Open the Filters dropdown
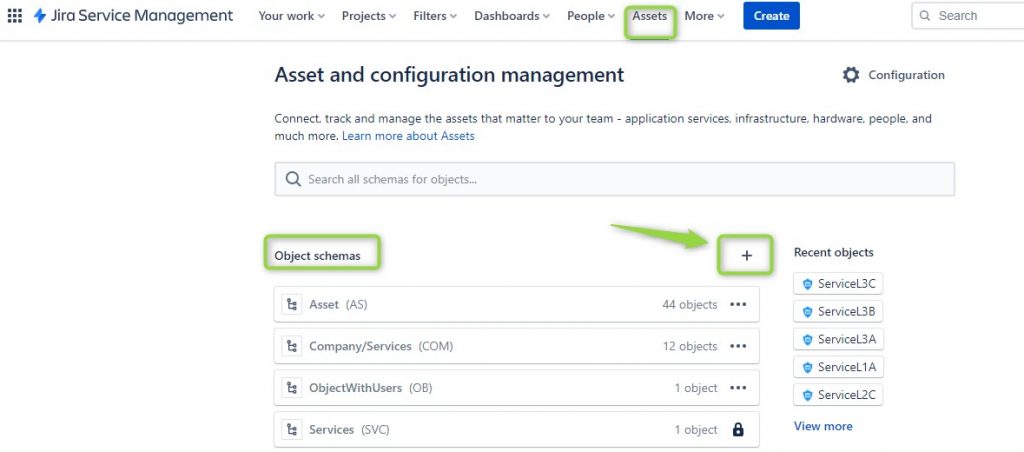 pyautogui.click(x=435, y=16)
